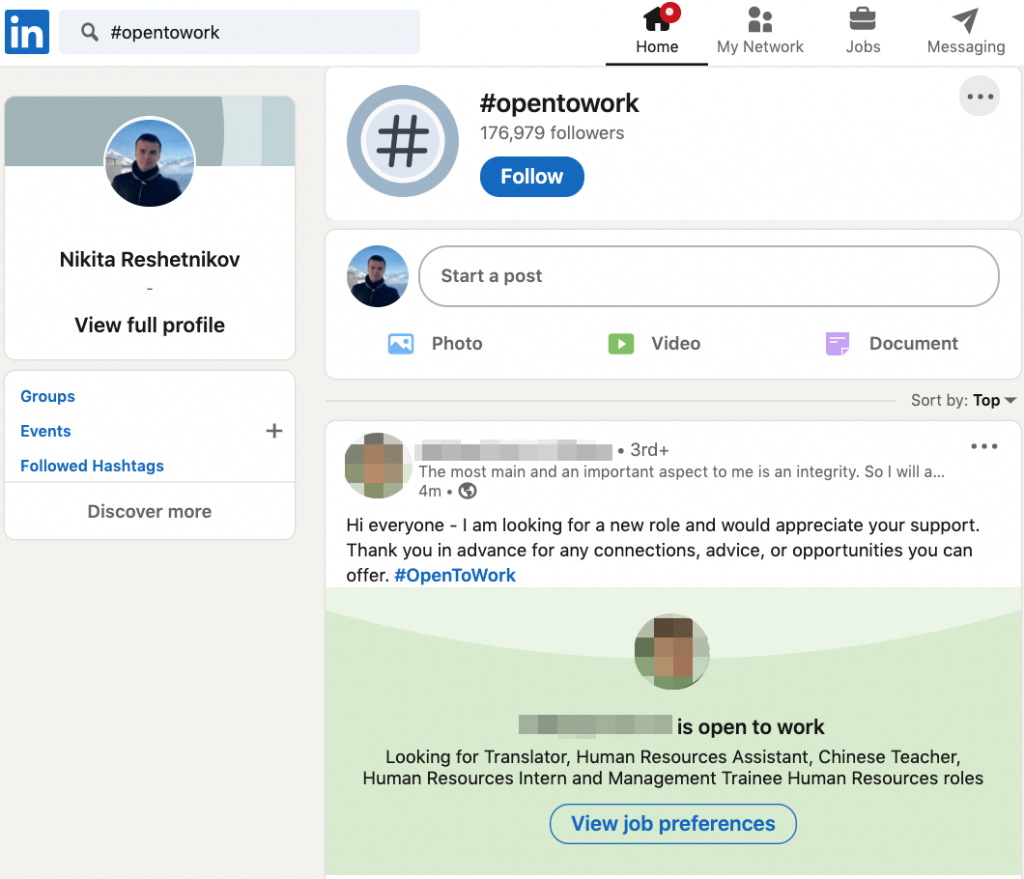This screenshot has width=1024, height=879.
Task: Click View job preferences button
Action: click(x=673, y=824)
